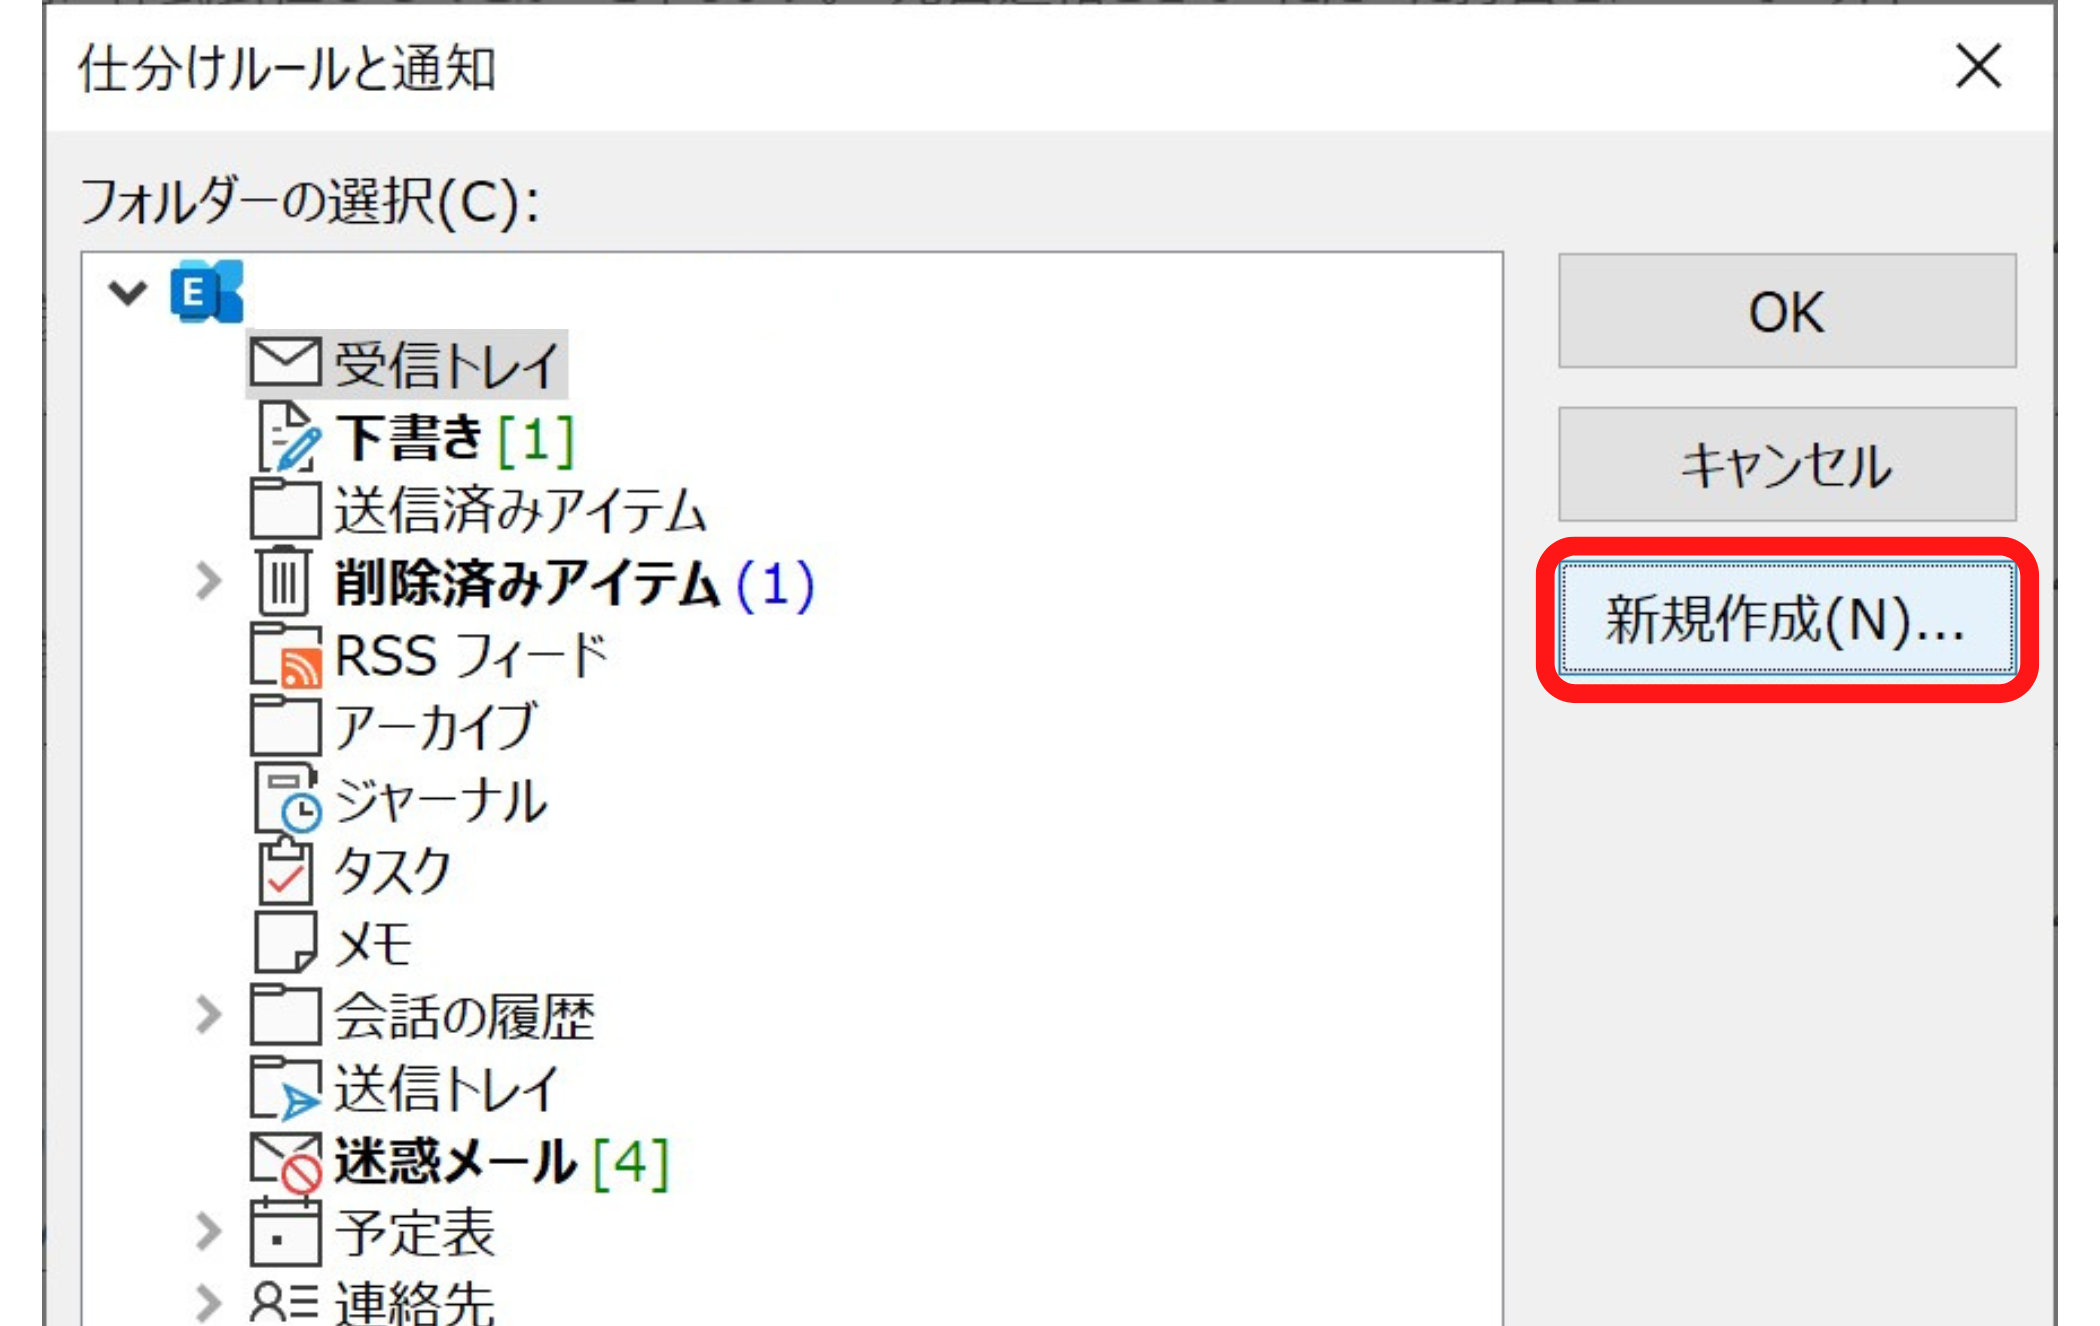Click the メモ note icon
The width and height of the screenshot is (2100, 1326).
pyautogui.click(x=286, y=941)
